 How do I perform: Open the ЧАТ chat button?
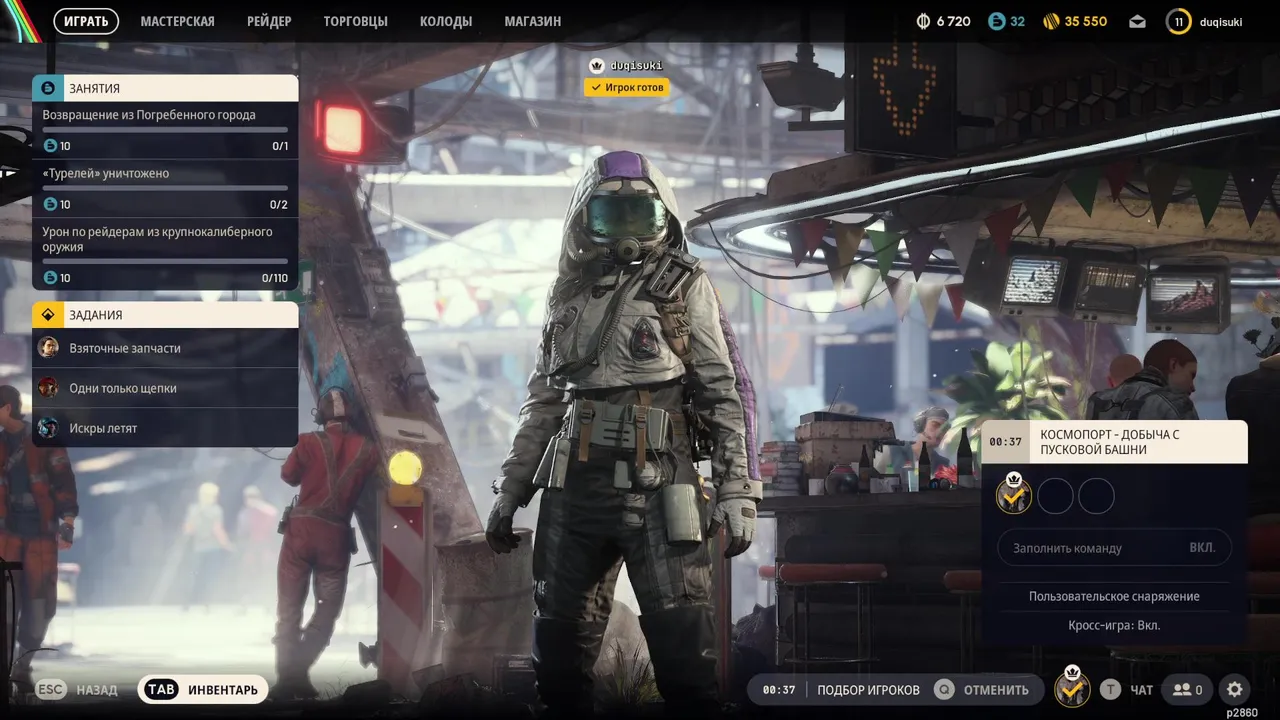(1142, 690)
